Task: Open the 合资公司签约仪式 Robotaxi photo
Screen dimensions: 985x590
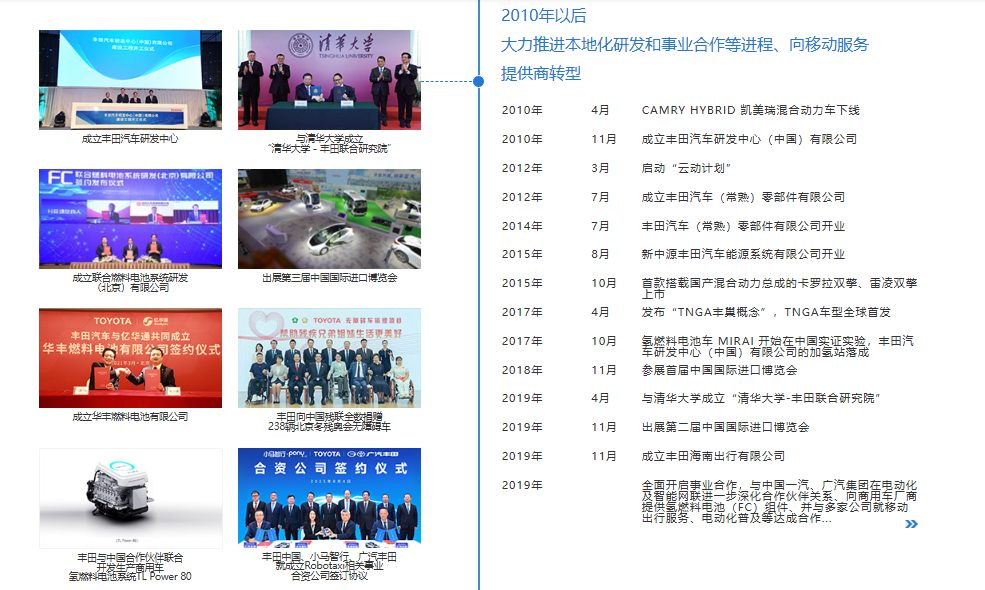Action: pyautogui.click(x=329, y=496)
